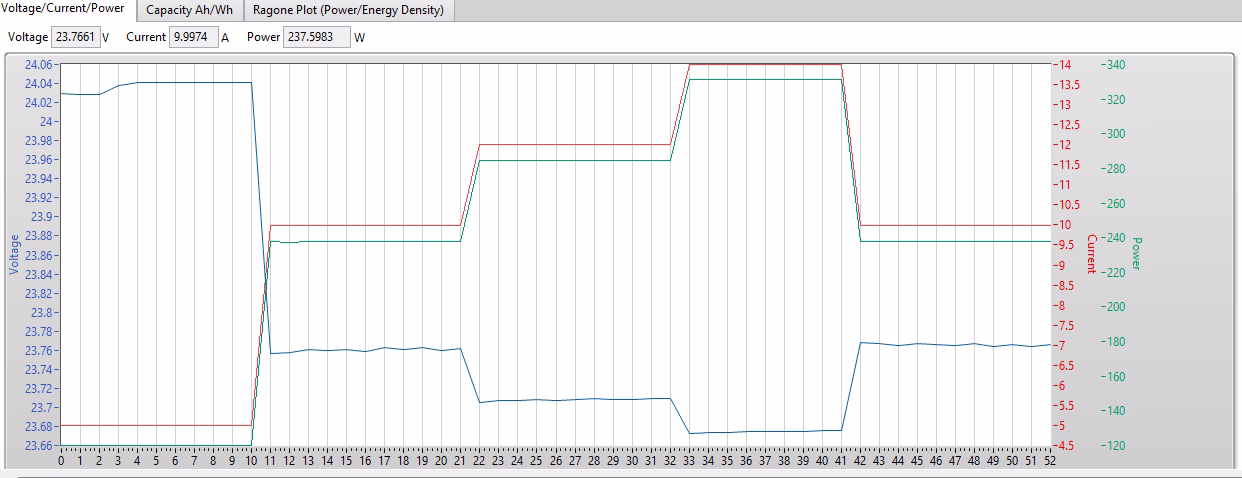Select the Current readout field 9.9974
The width and height of the screenshot is (1242, 478).
pos(194,37)
